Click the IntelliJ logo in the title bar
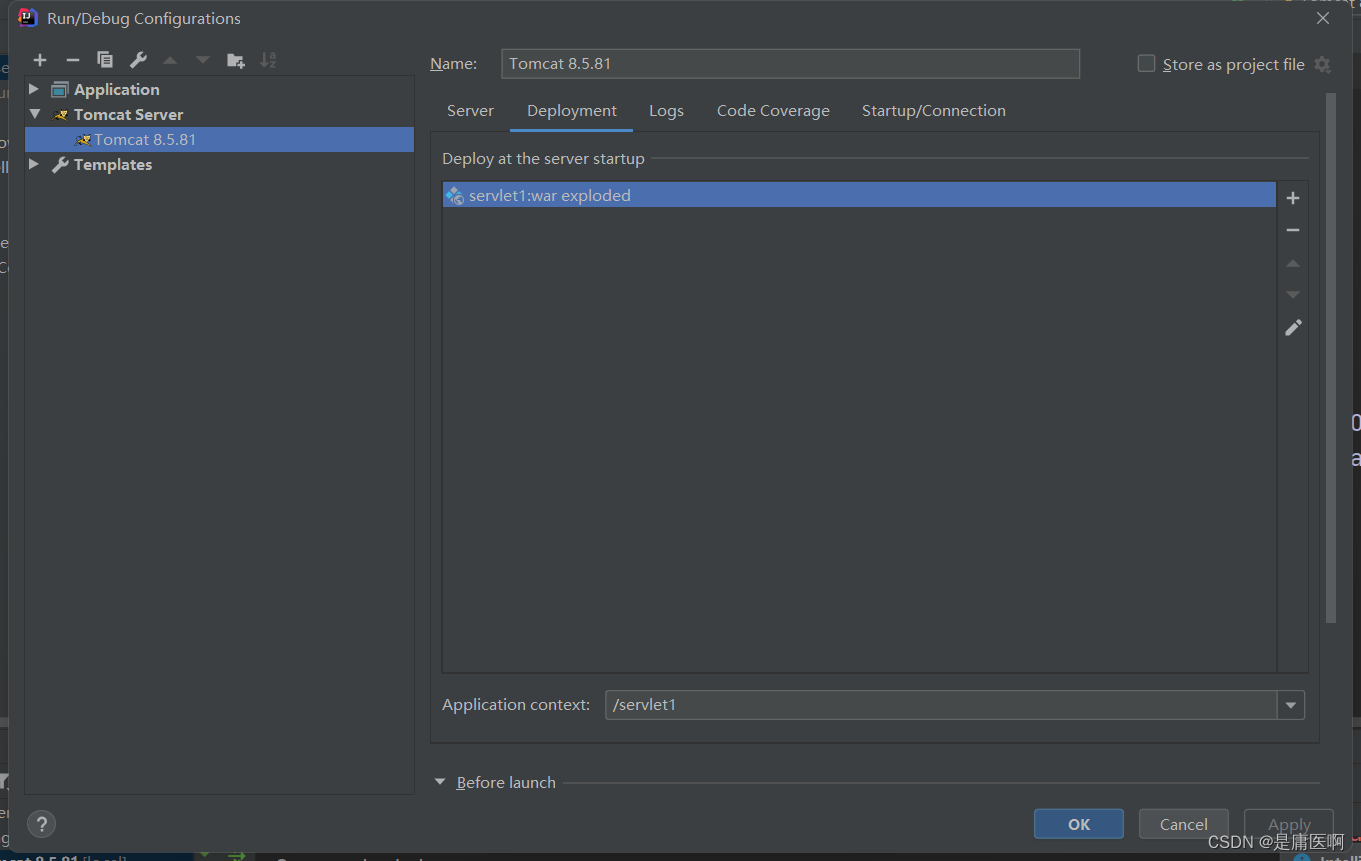 click(x=28, y=18)
